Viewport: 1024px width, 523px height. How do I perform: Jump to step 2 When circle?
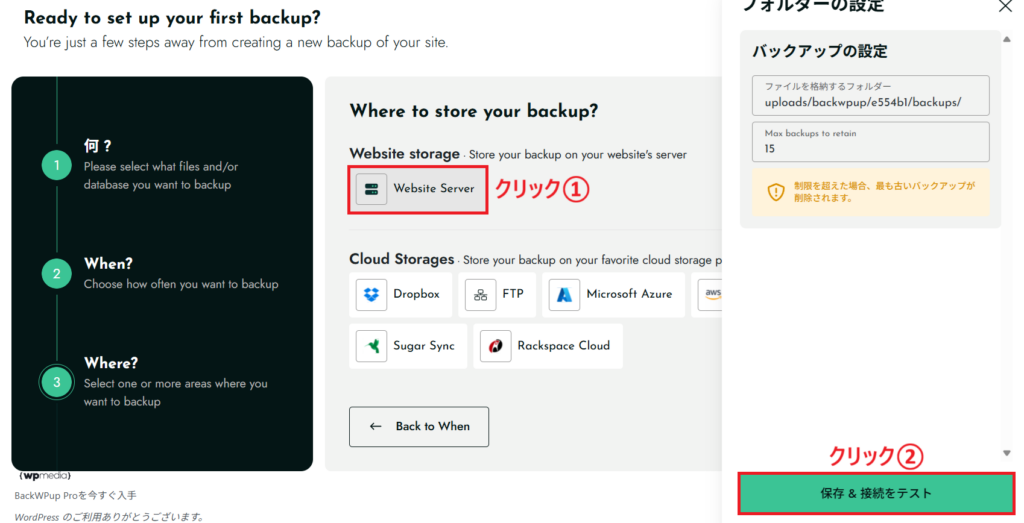pyautogui.click(x=57, y=273)
